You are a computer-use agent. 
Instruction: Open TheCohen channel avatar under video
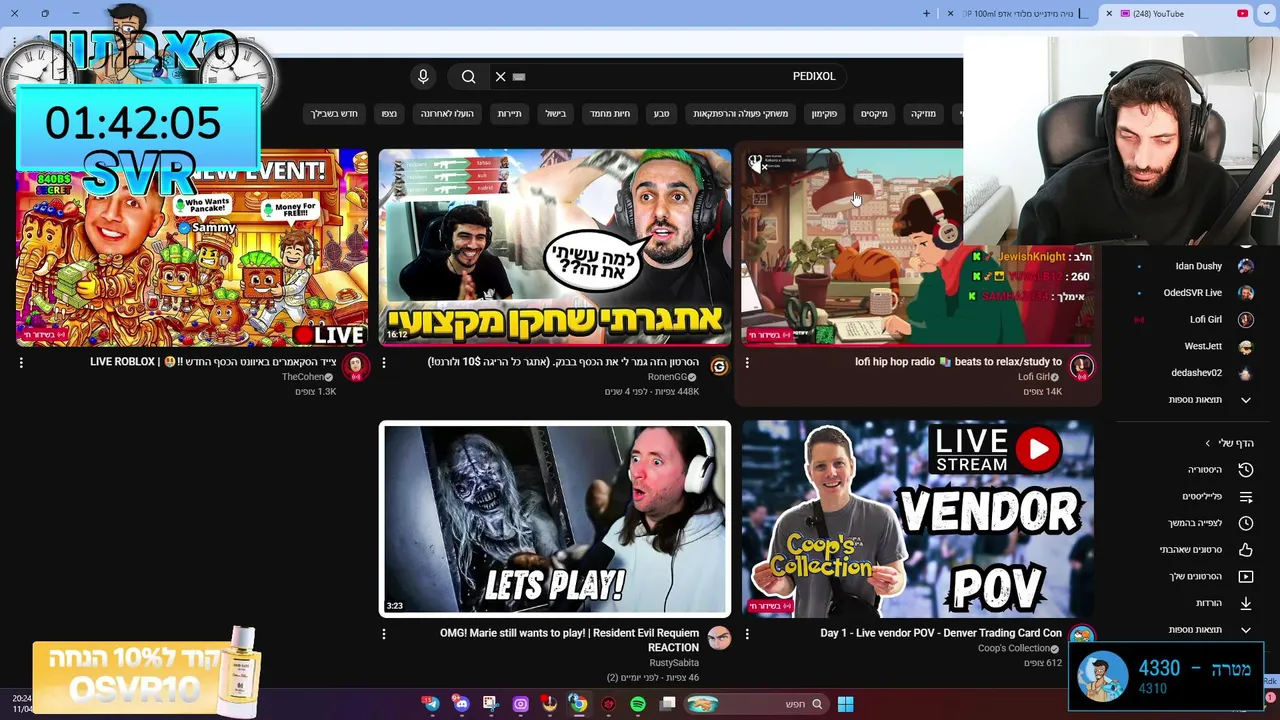pos(355,367)
